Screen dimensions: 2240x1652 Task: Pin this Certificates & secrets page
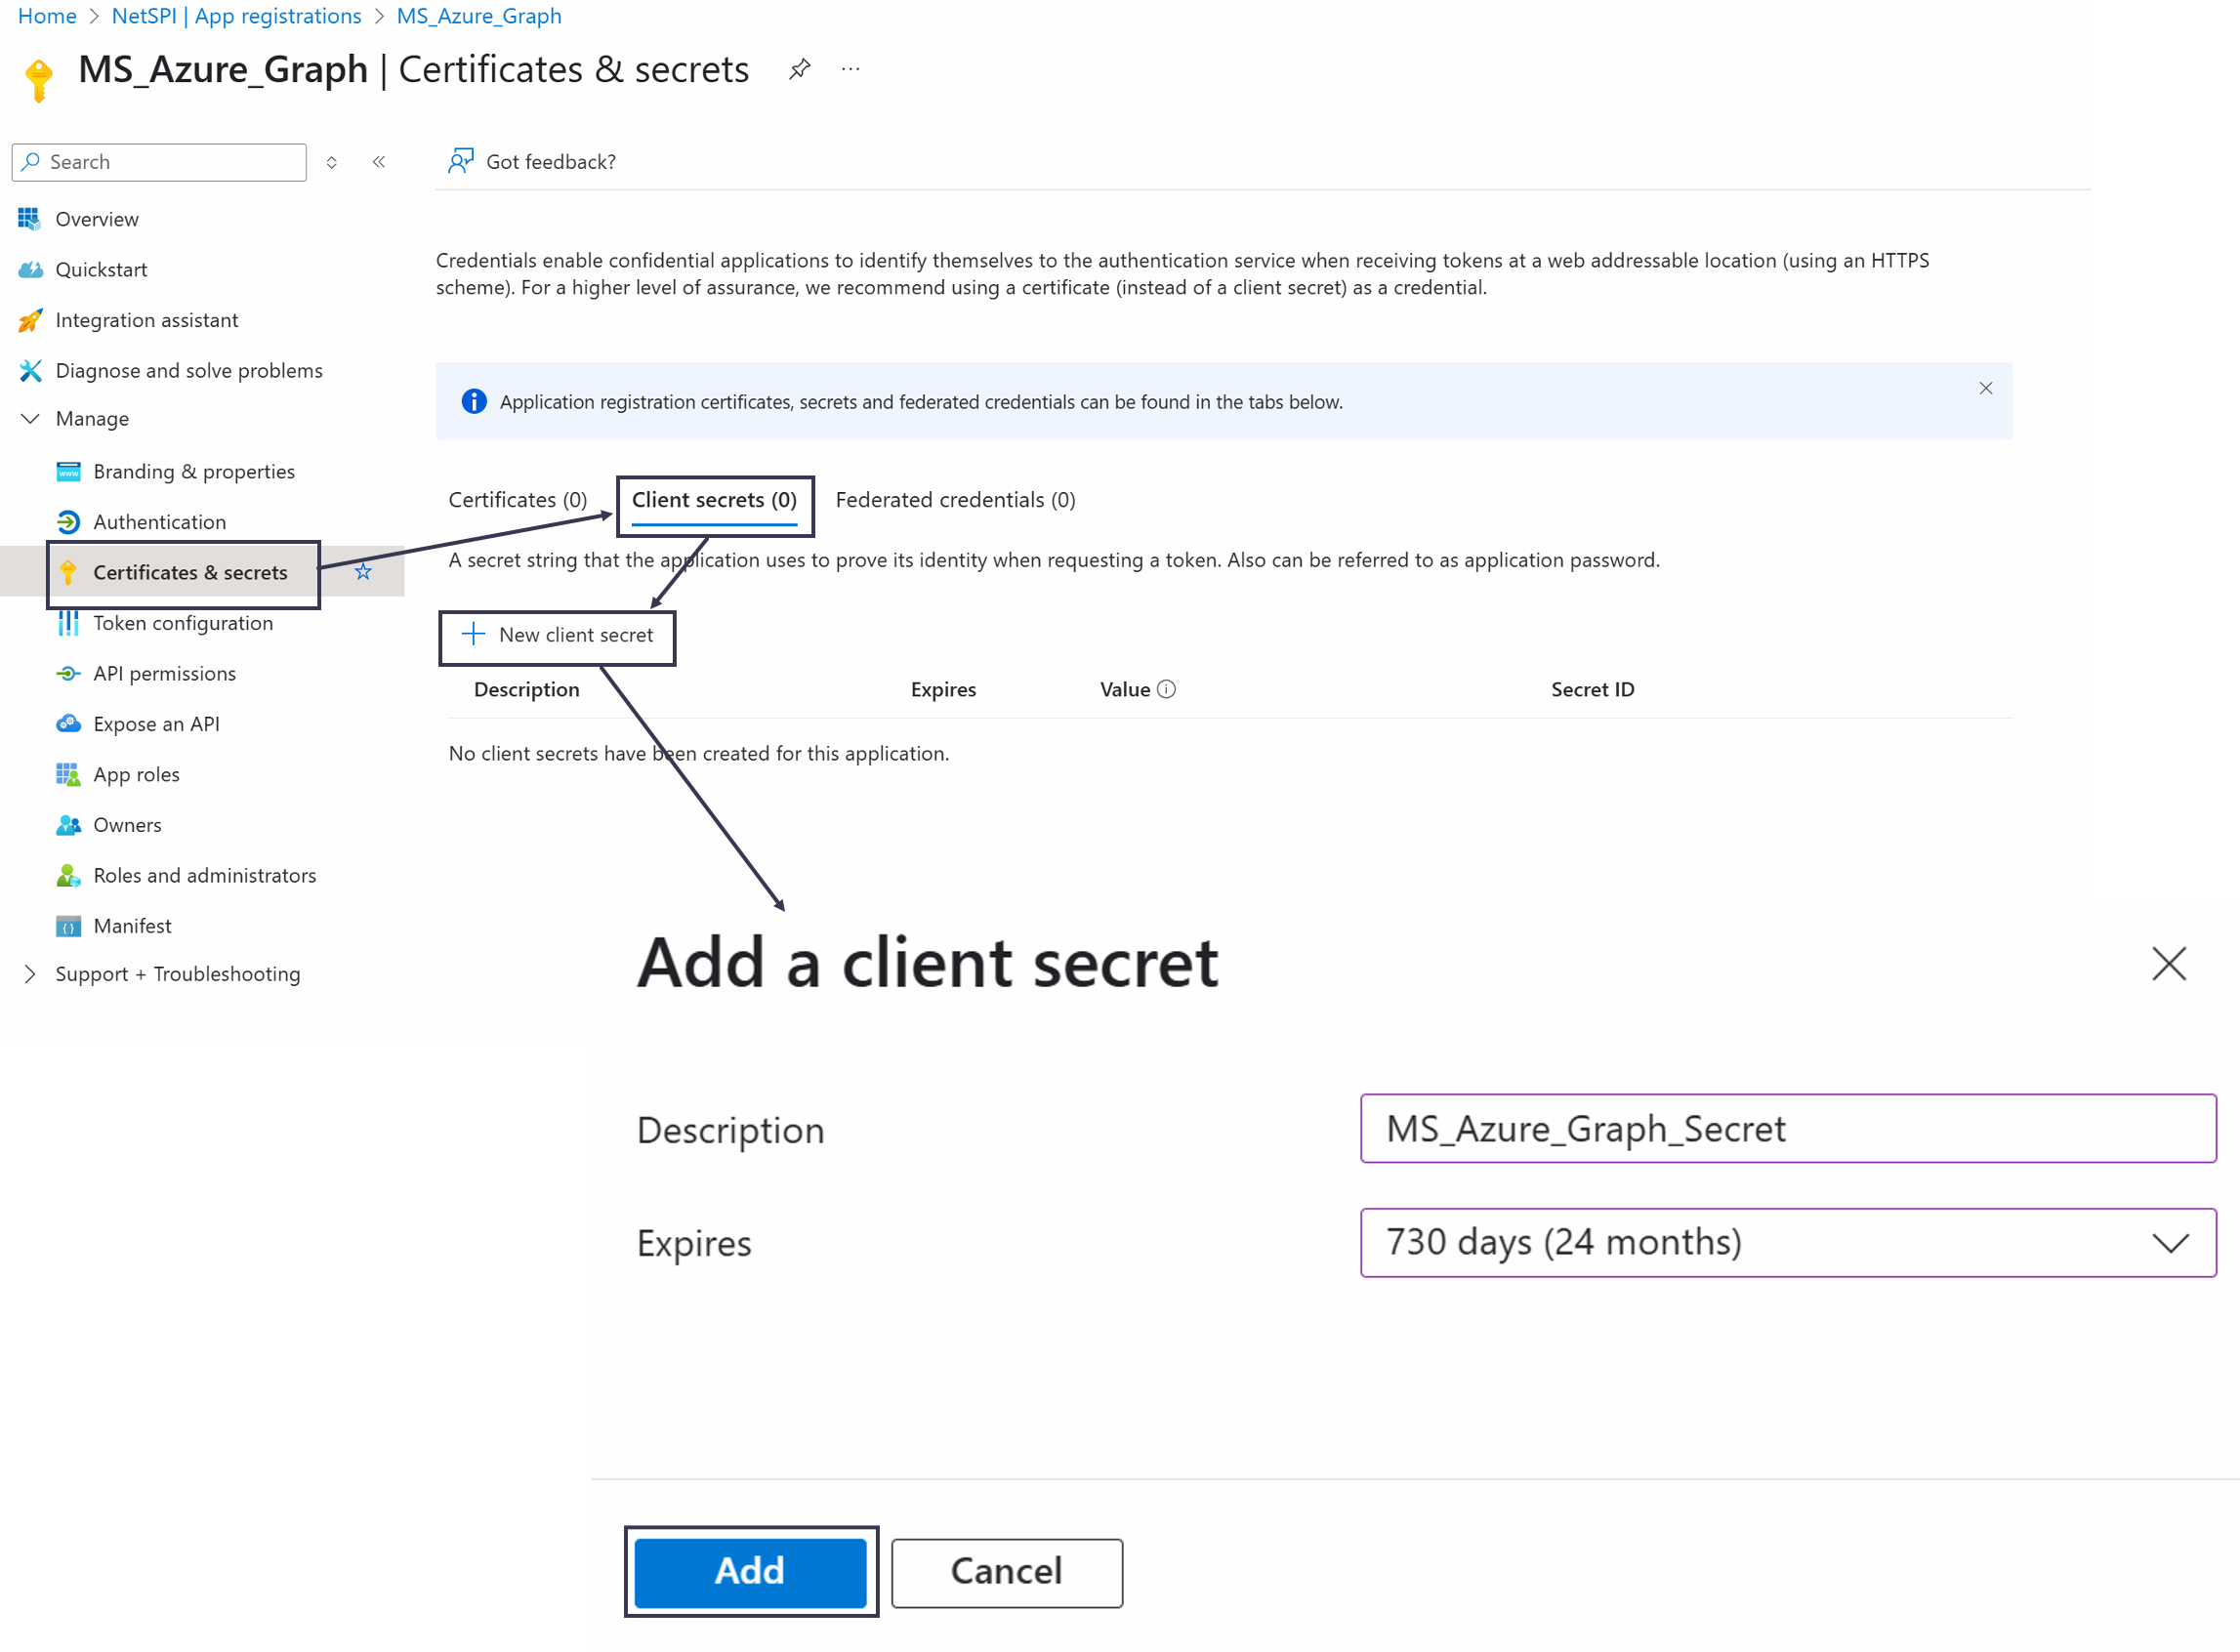pyautogui.click(x=799, y=69)
